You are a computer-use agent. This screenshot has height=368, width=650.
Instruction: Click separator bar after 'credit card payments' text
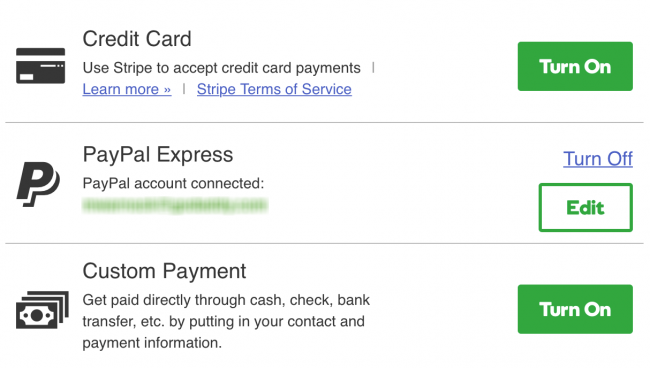[373, 67]
